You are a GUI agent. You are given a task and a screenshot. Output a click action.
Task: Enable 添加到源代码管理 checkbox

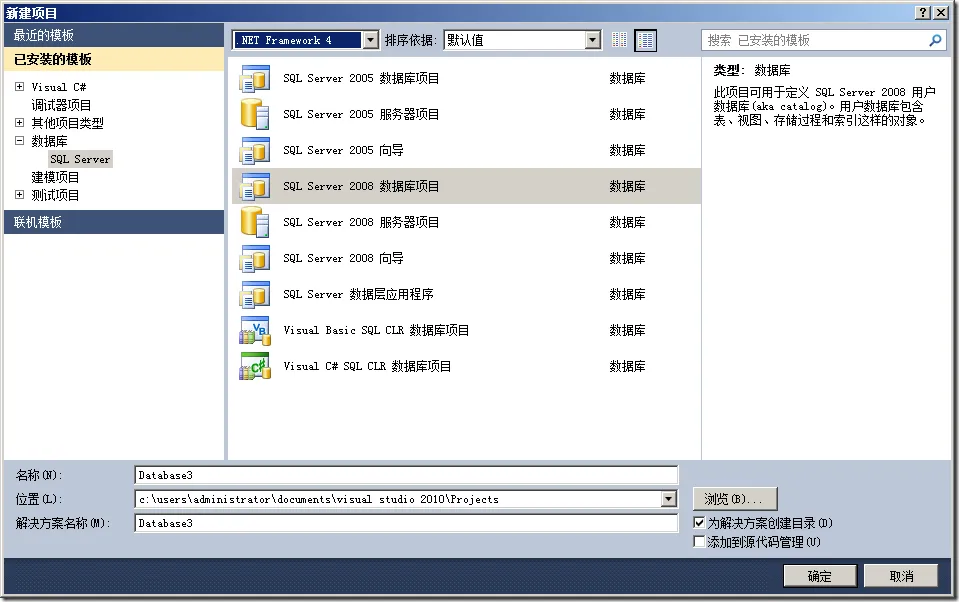tap(700, 542)
